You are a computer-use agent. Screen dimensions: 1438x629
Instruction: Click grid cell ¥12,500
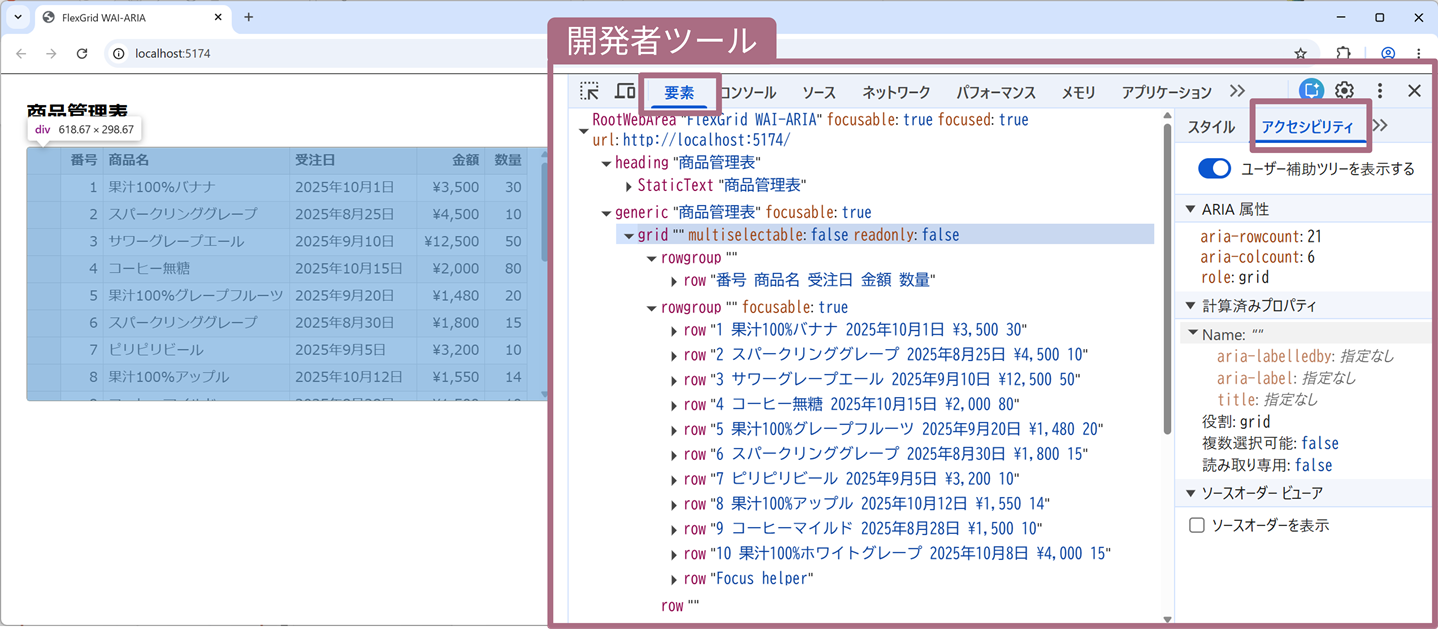coord(451,241)
